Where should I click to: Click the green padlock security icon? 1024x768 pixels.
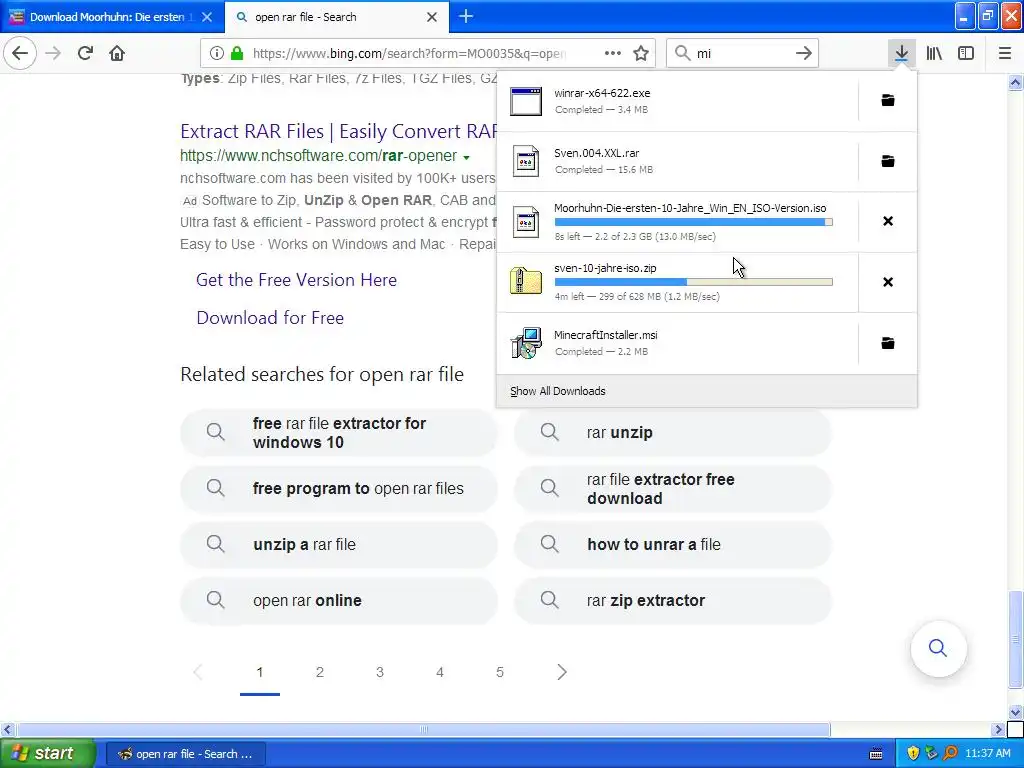(x=237, y=53)
